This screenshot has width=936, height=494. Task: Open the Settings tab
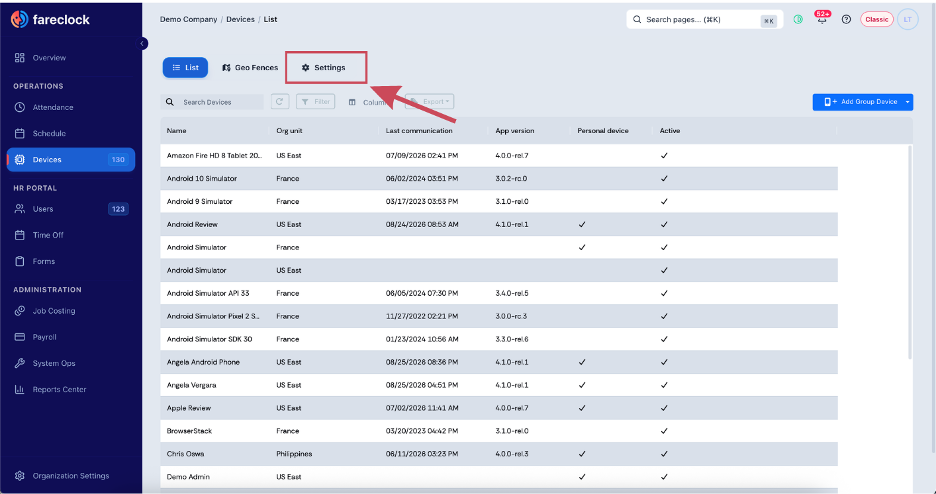pyautogui.click(x=326, y=67)
